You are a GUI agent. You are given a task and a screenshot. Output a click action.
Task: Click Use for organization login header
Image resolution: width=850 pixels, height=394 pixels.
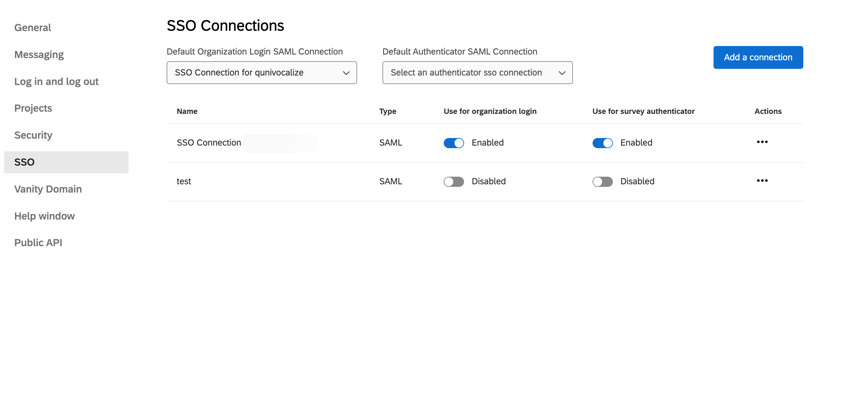[490, 111]
